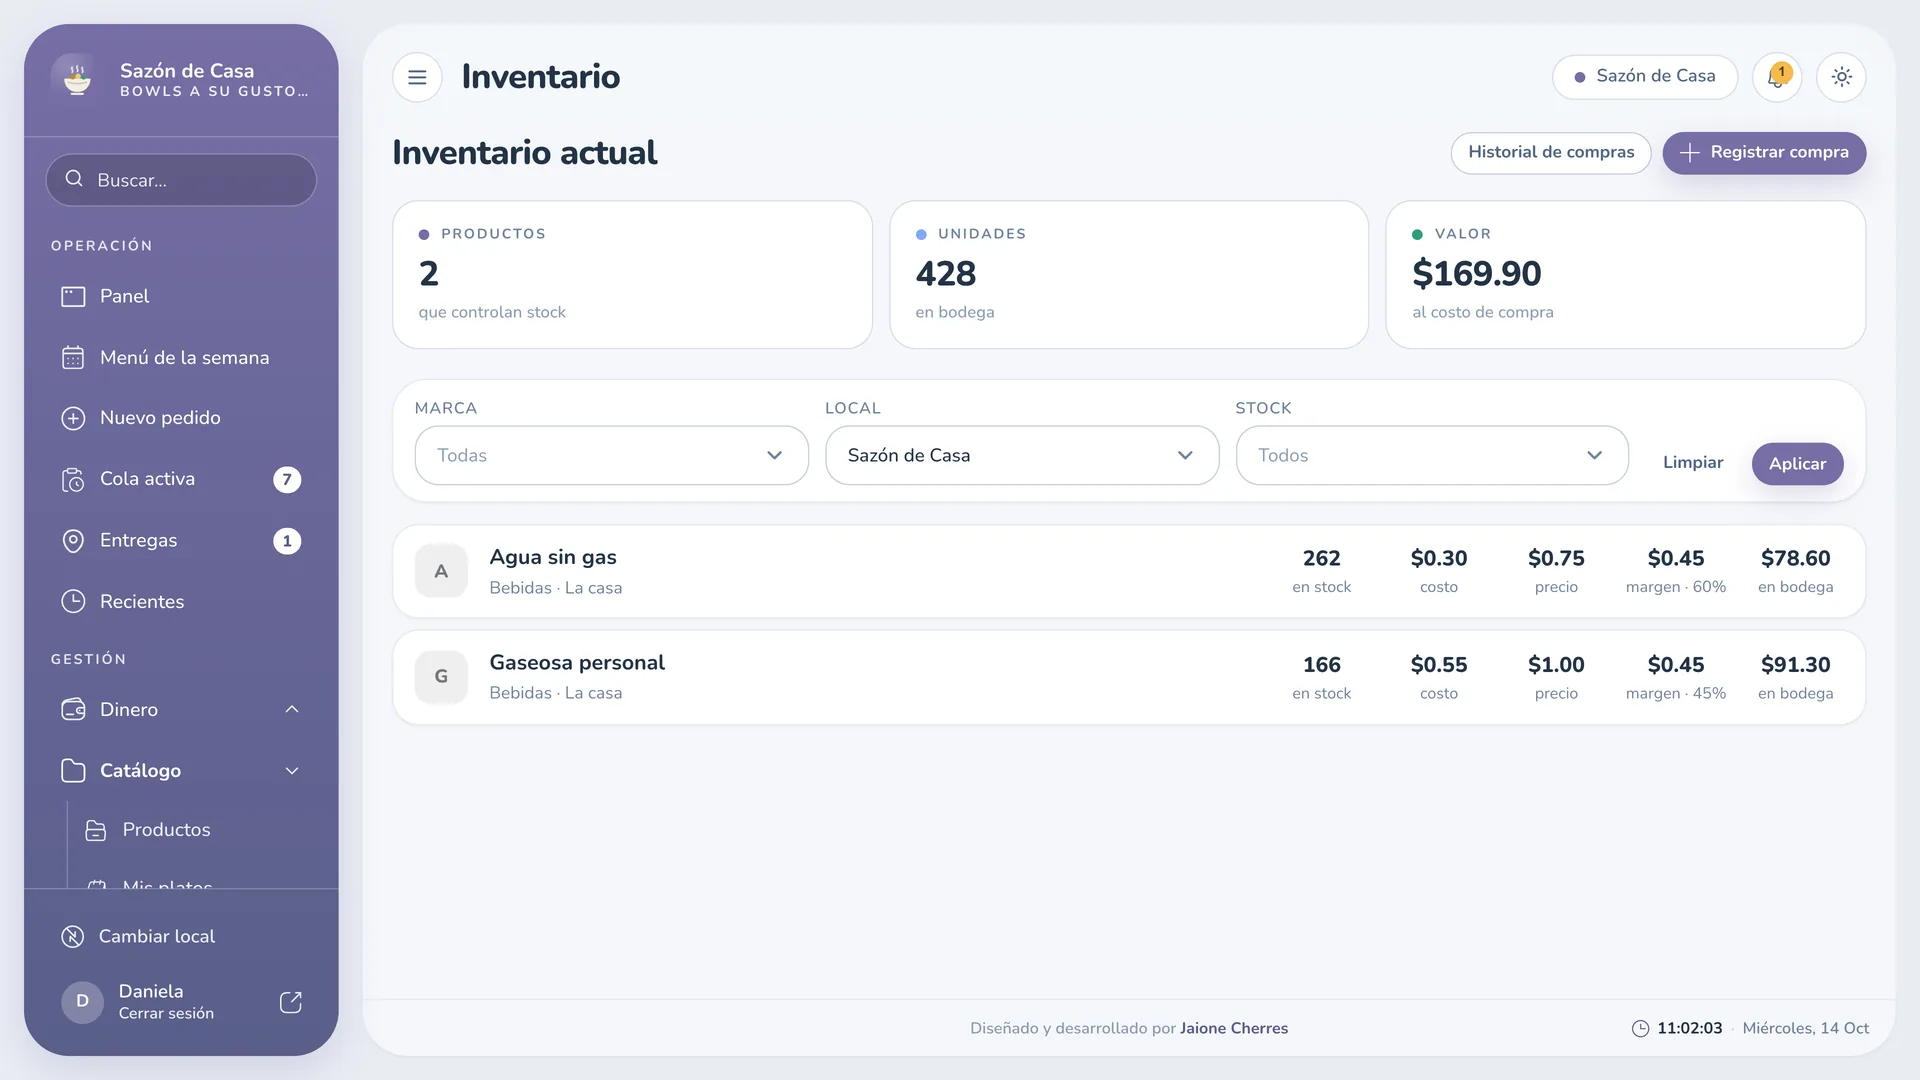Click the Entregas badge showing 1
This screenshot has height=1080, width=1920.
point(287,541)
